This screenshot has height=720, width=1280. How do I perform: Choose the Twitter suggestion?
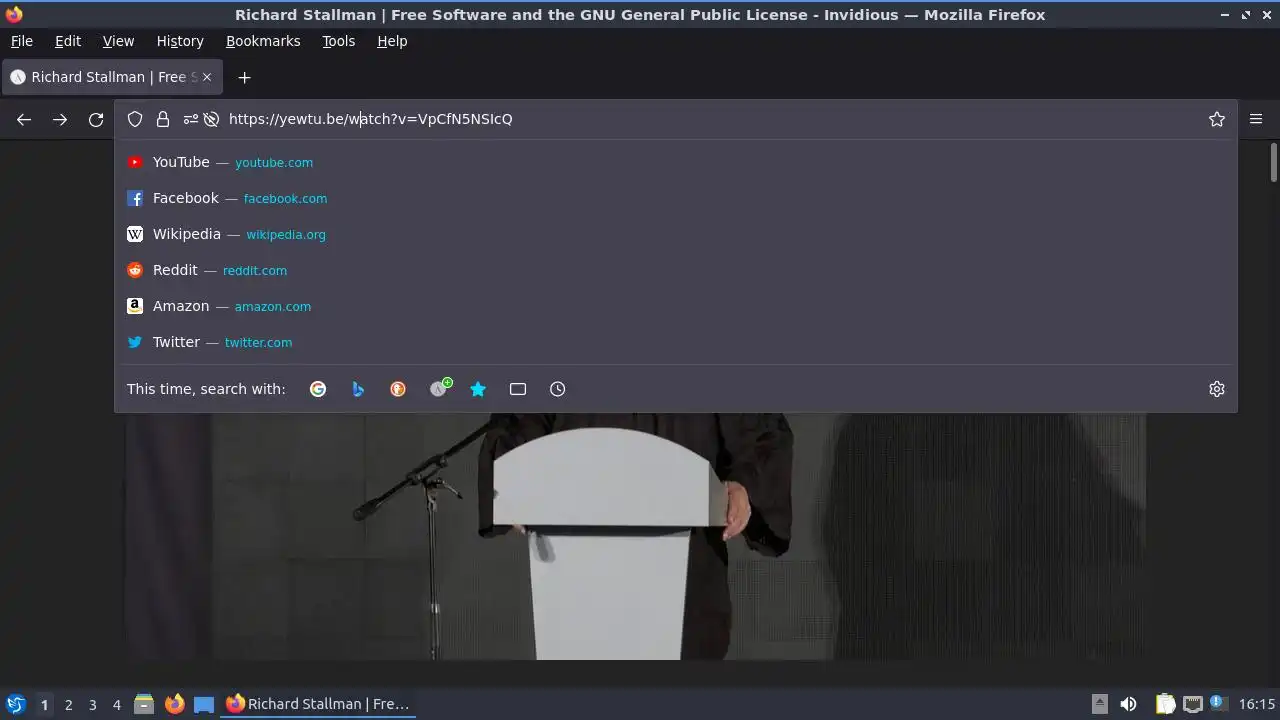tap(675, 342)
